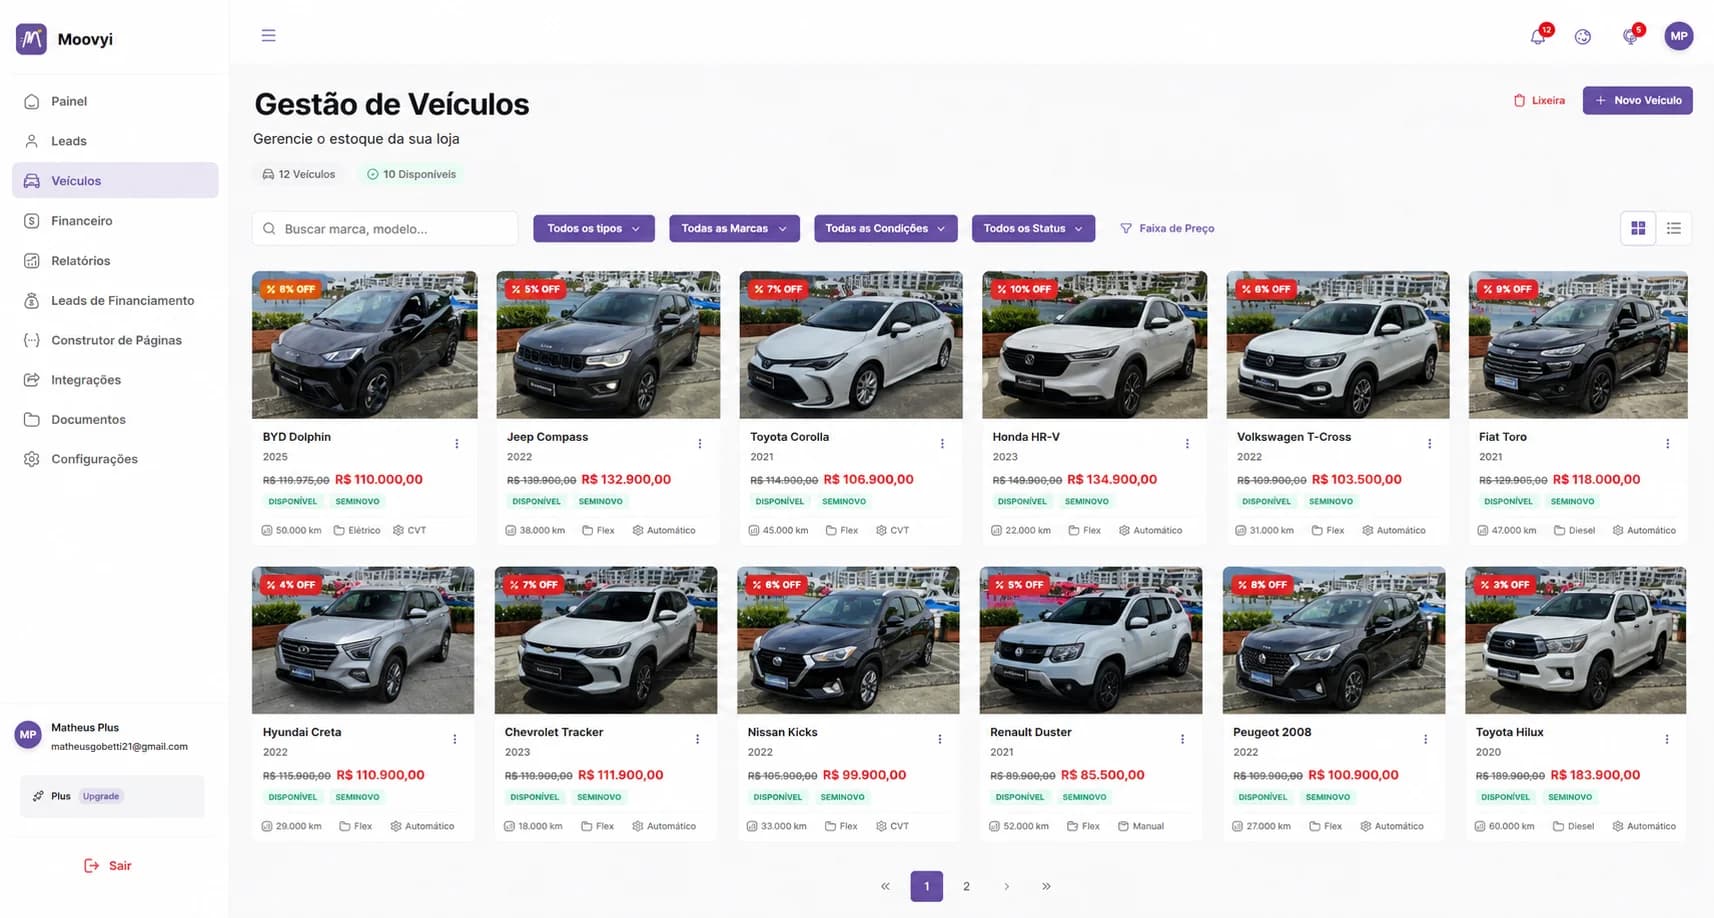Click the 3% OFF badge on Toyota Hilux

(1504, 585)
